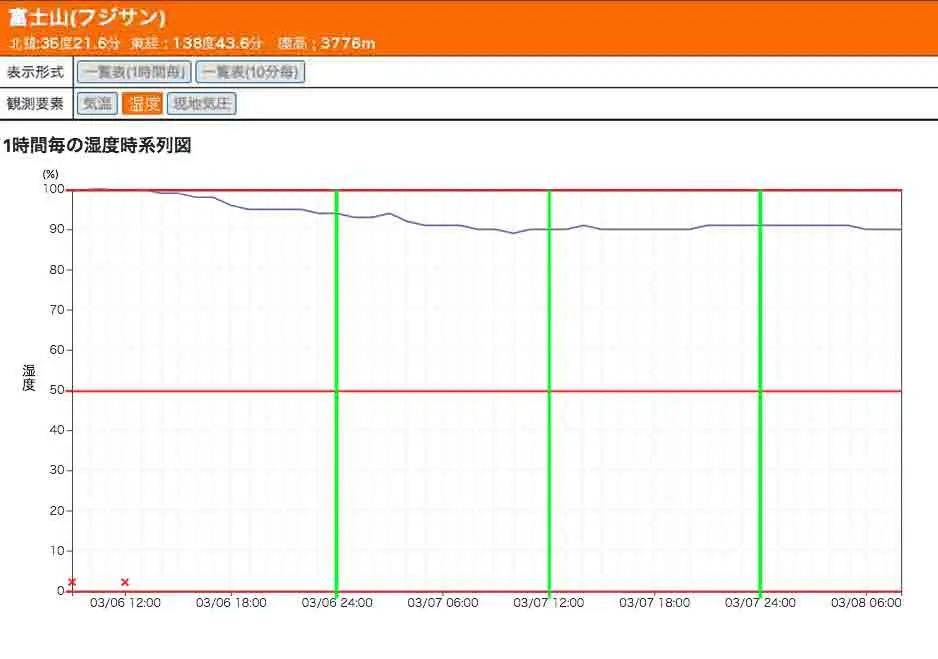
Task: Click the humidity curve near 03/07 18:00
Action: [x=654, y=229]
